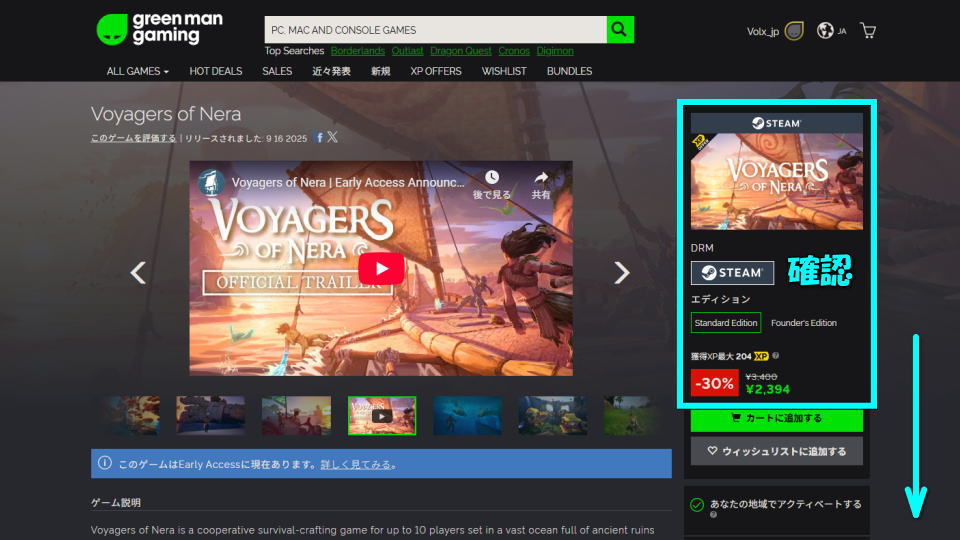Image resolution: width=960 pixels, height=540 pixels.
Task: Click the Borderlands top search link
Action: (x=358, y=51)
